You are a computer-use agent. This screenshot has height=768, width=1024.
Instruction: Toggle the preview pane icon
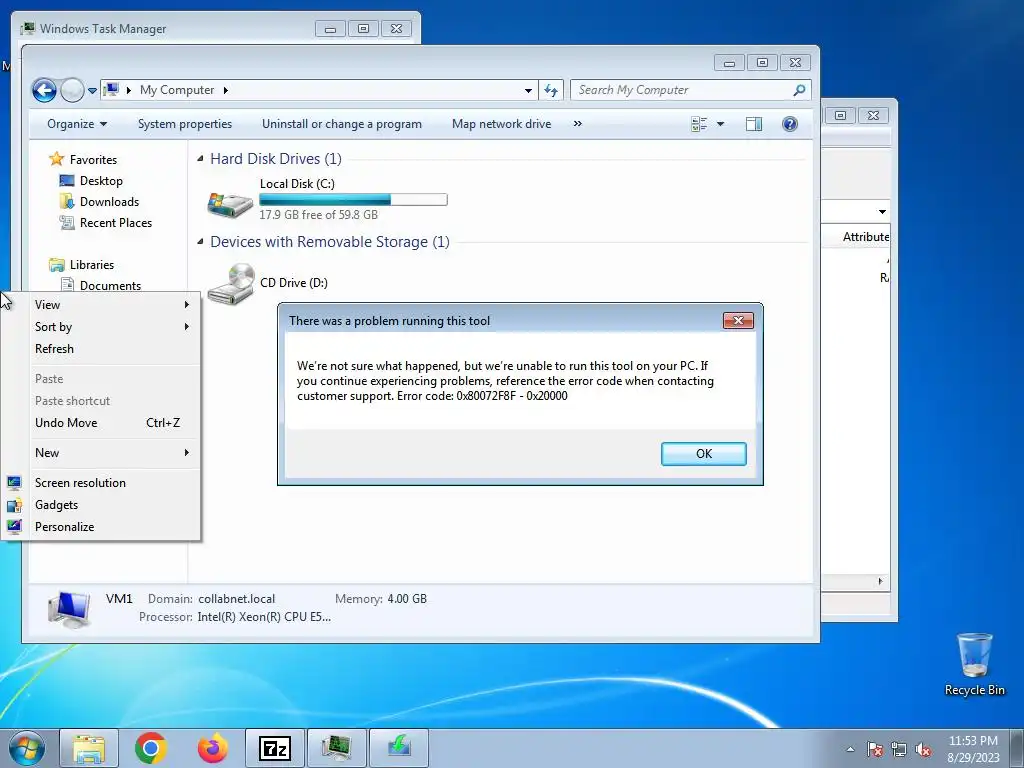pos(754,124)
